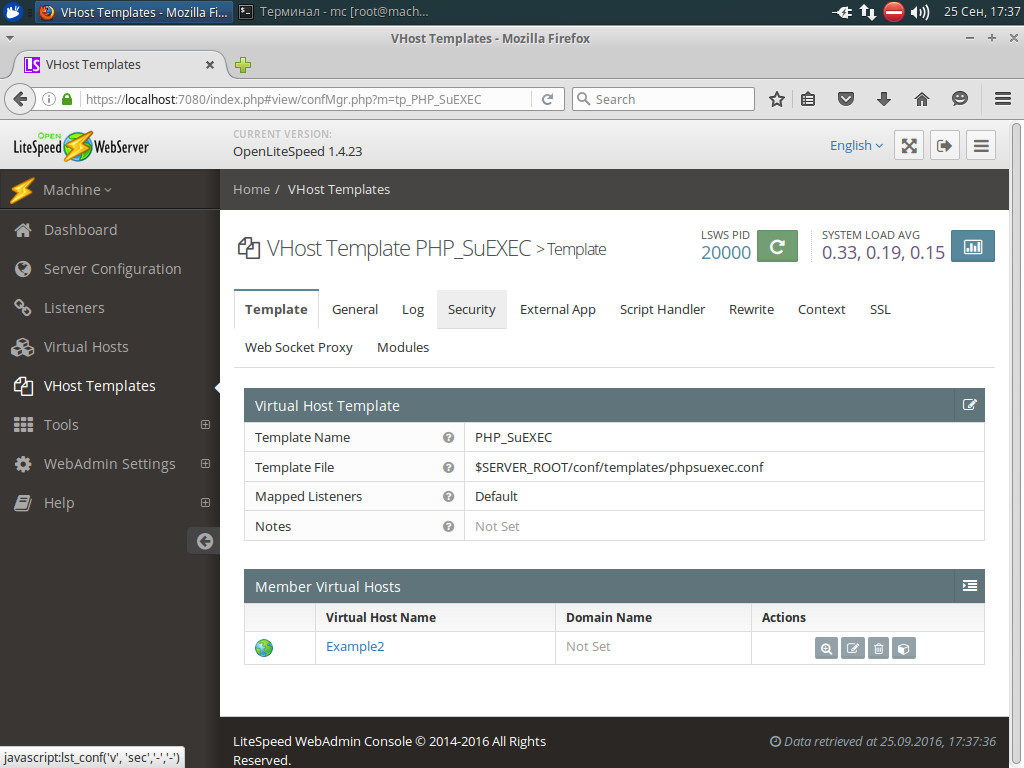Click help icon next to Mapped Listeners
Screen dimensions: 1024x768
[448, 496]
